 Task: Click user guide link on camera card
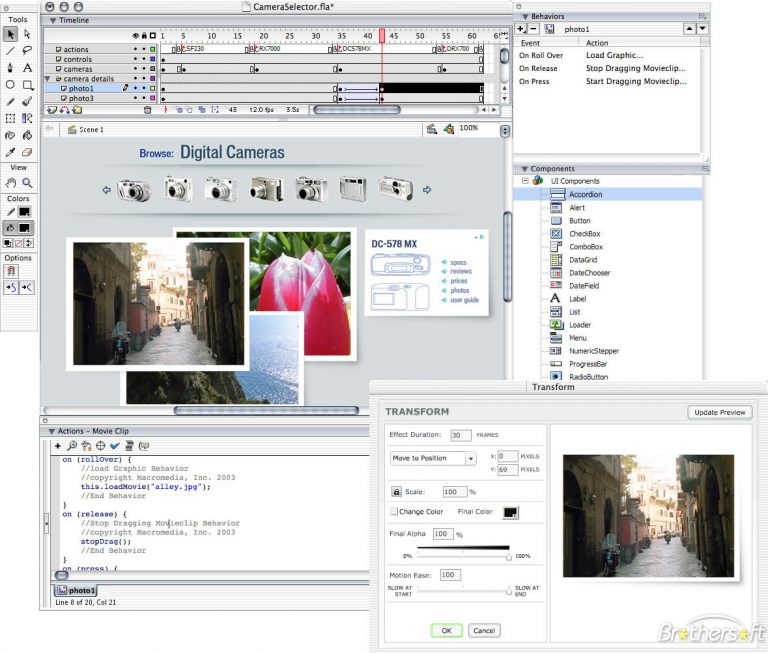pyautogui.click(x=464, y=300)
